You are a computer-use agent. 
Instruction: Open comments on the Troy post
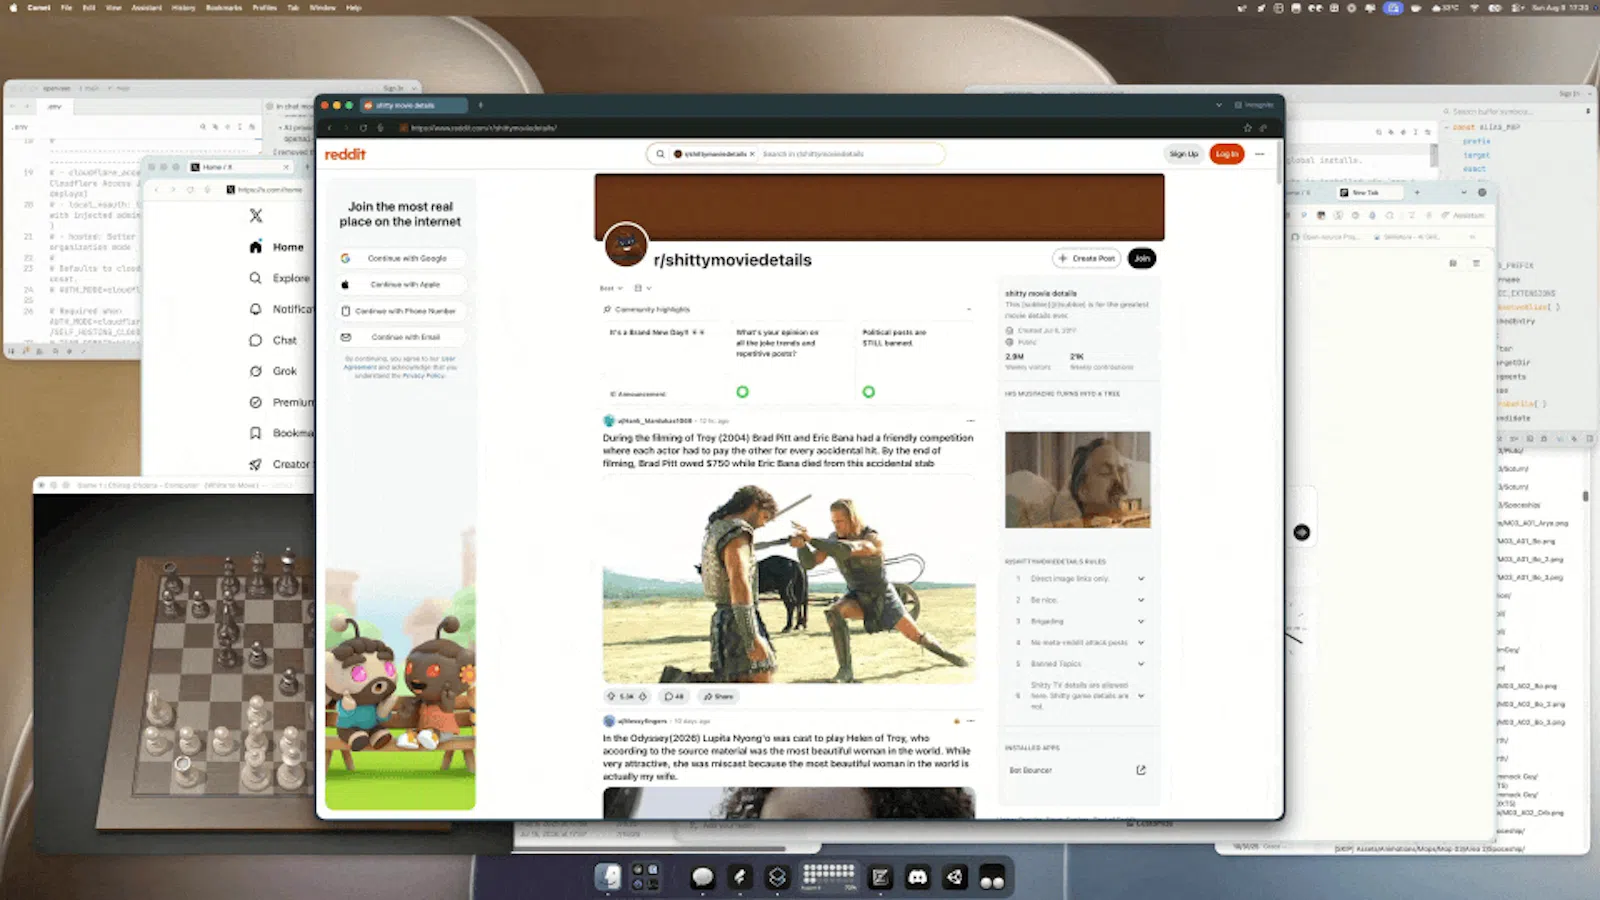coord(674,696)
